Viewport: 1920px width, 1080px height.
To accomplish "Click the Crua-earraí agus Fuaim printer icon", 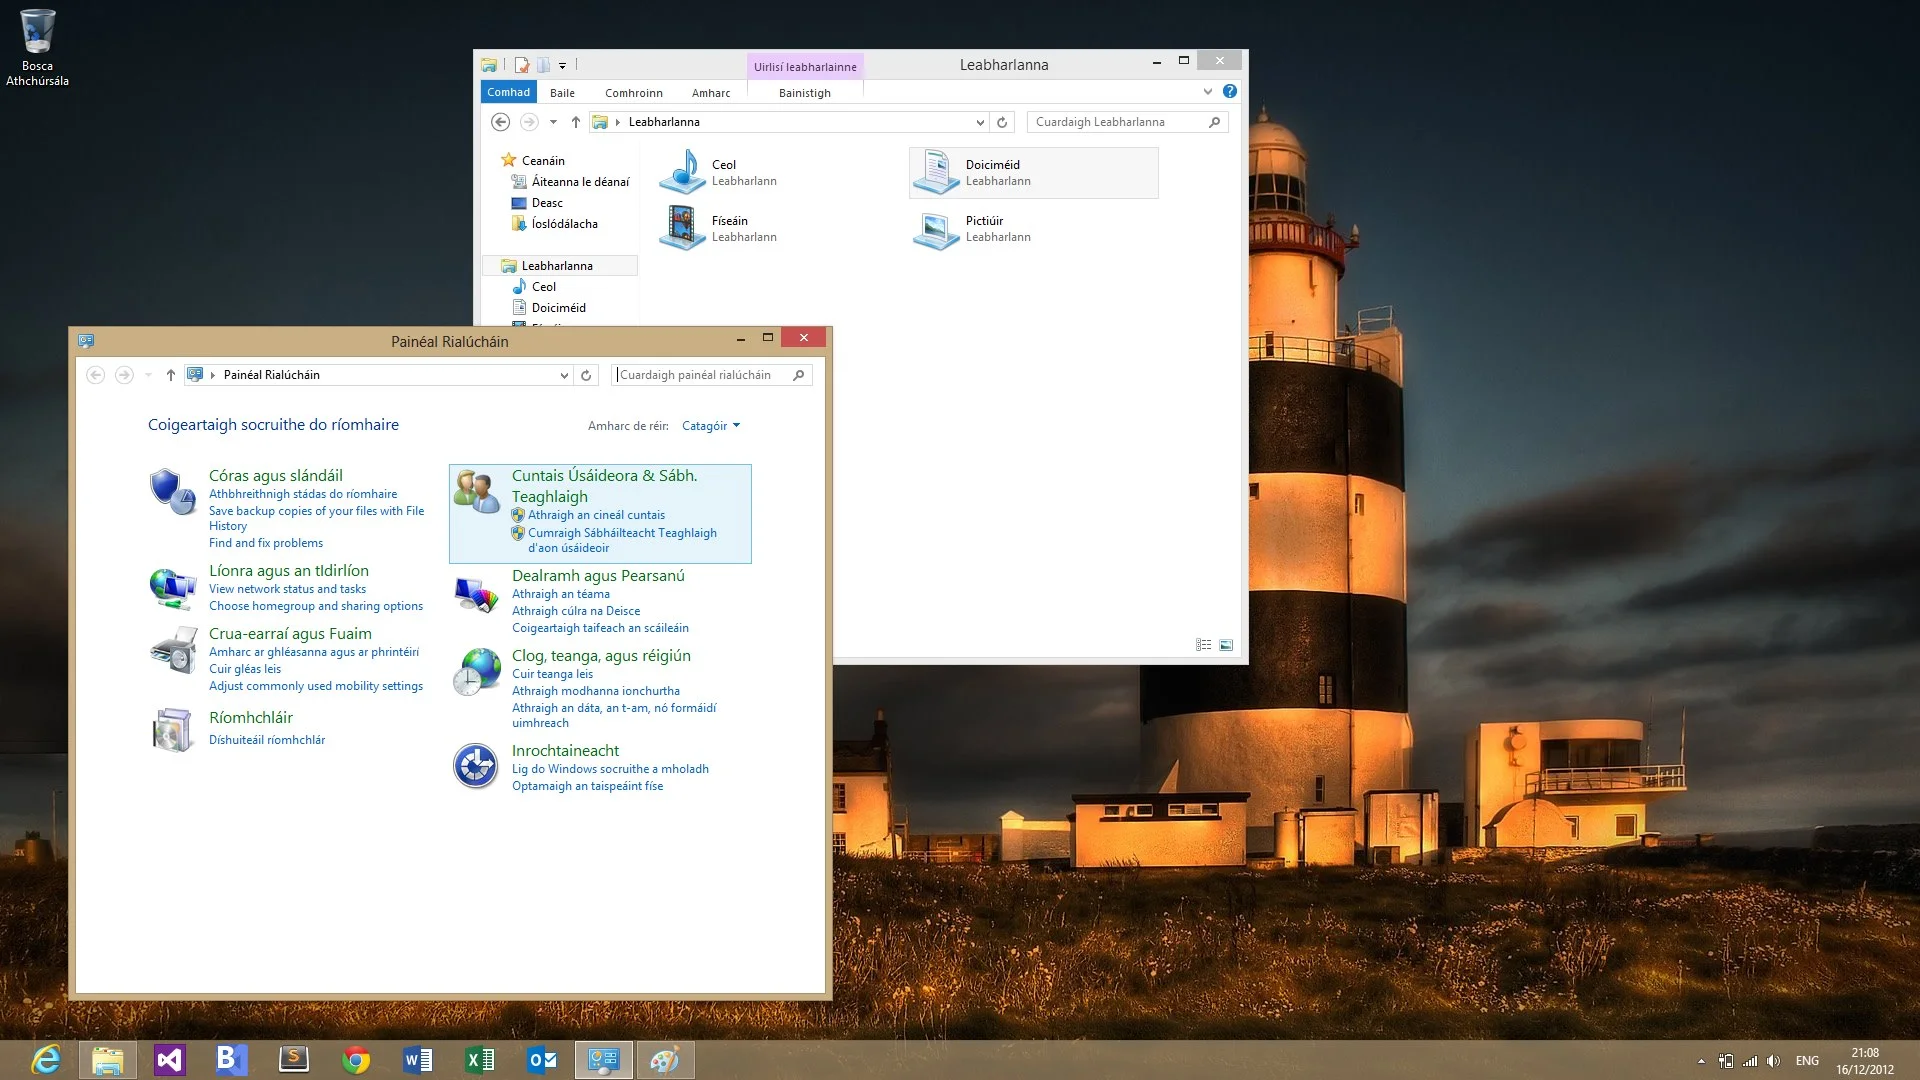I will click(x=173, y=650).
